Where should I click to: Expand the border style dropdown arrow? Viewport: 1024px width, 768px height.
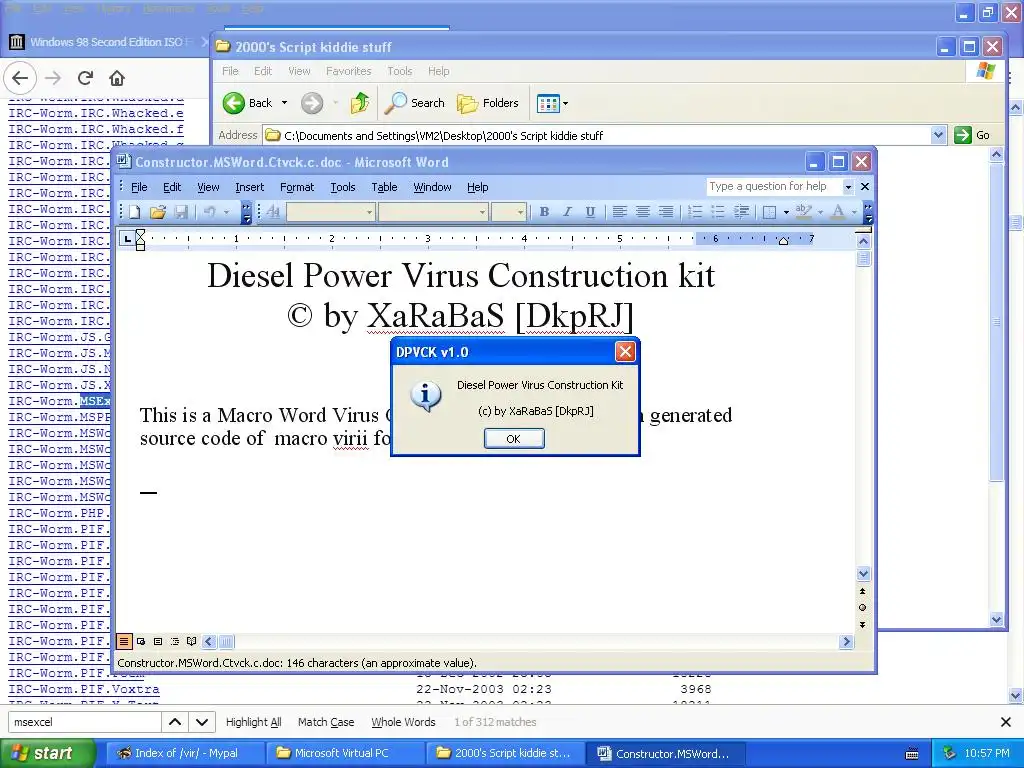[786, 212]
